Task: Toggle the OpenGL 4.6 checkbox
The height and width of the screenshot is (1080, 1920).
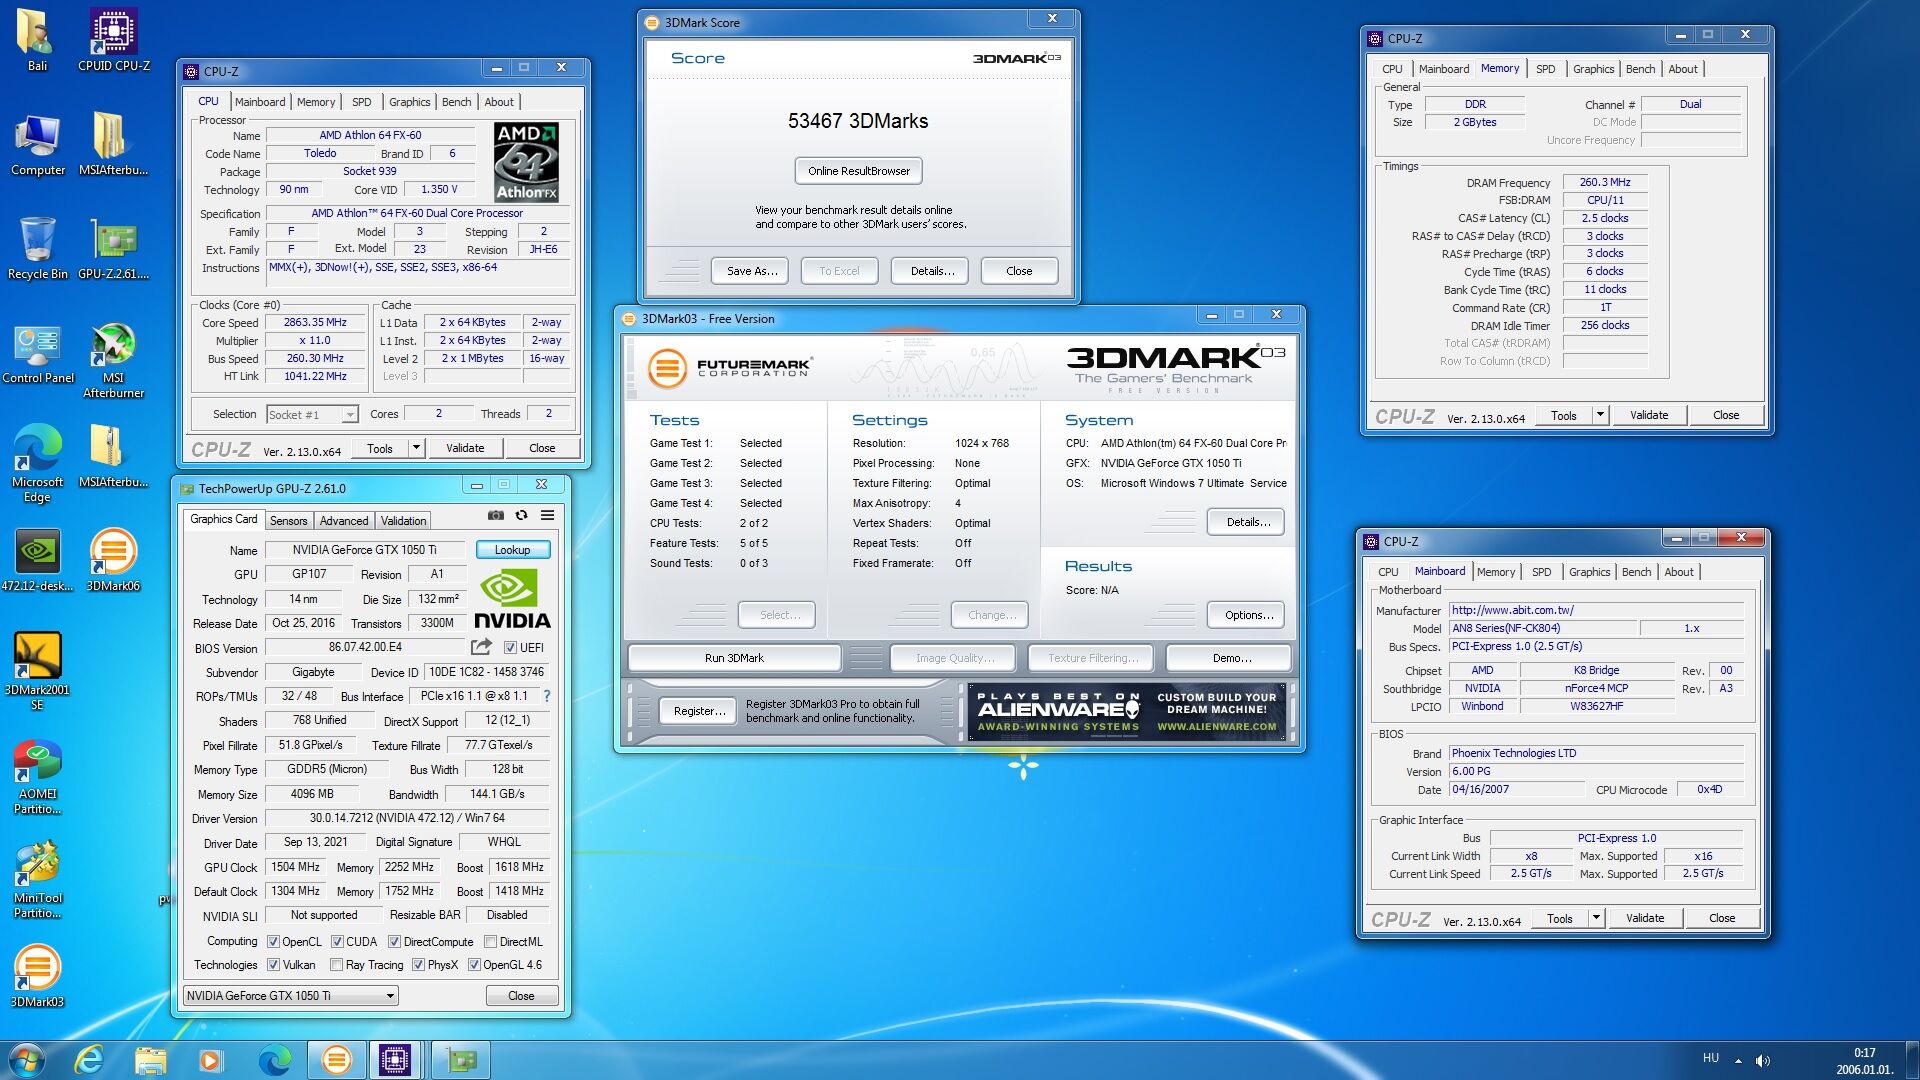Action: 474,965
